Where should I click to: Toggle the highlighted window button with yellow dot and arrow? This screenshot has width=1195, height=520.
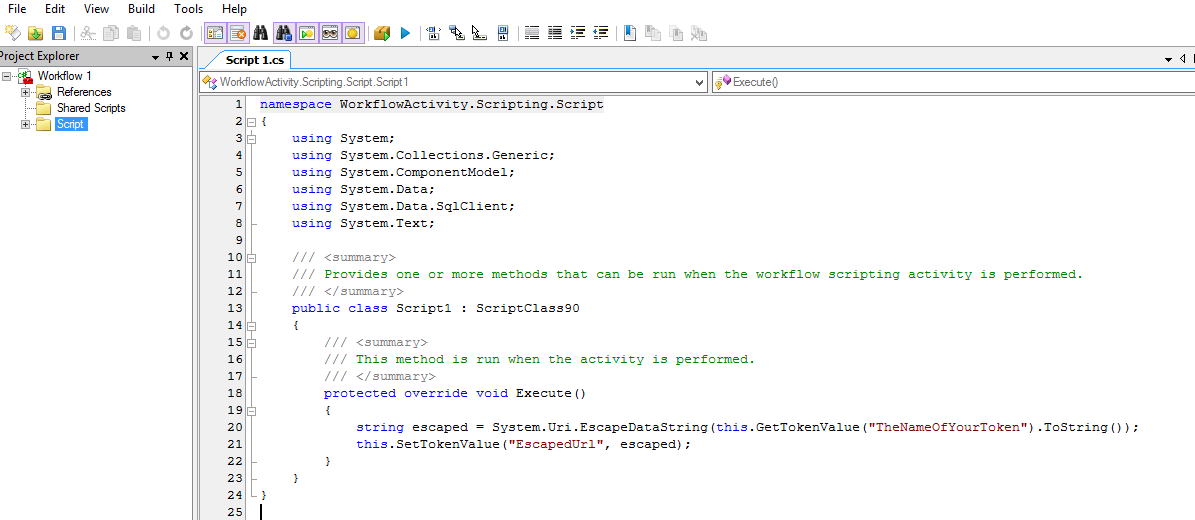(x=307, y=33)
